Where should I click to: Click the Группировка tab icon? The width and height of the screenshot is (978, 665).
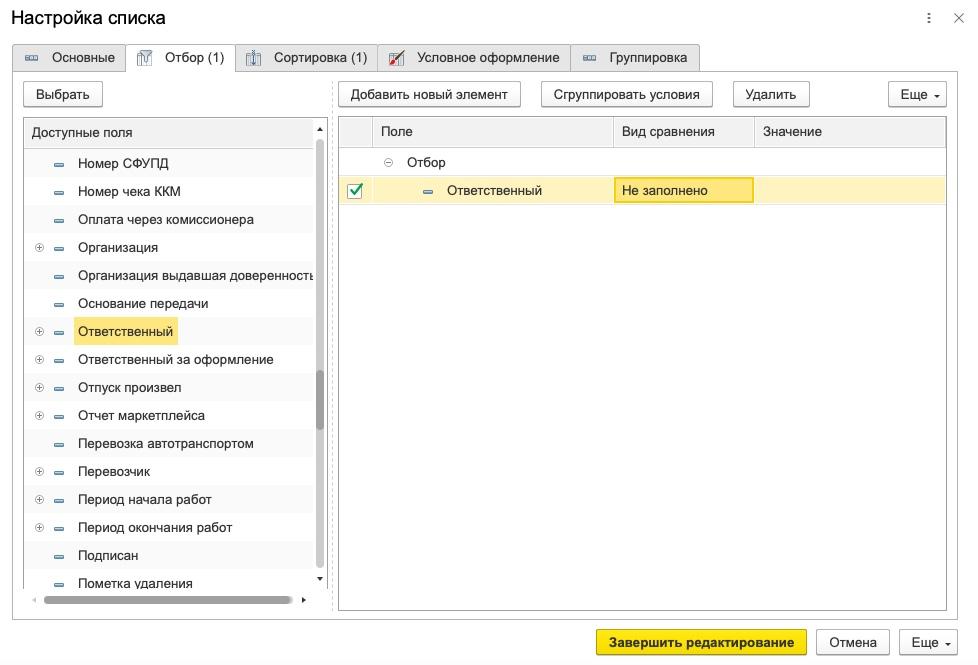(x=589, y=58)
